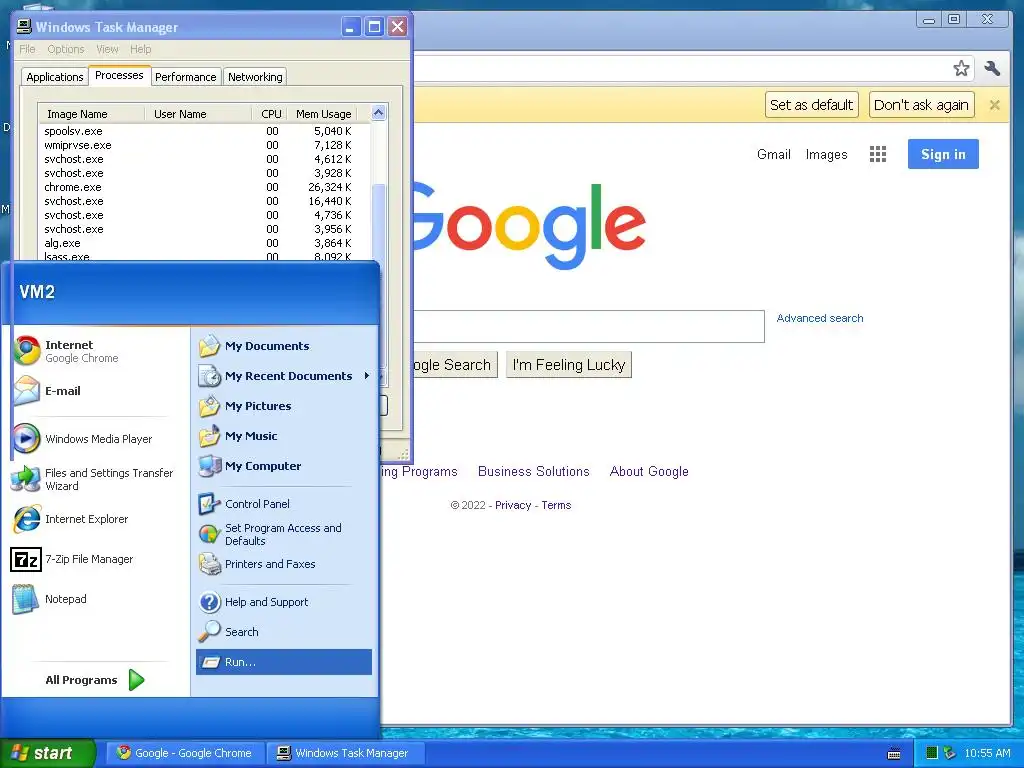Open Notepad from Start menu
The image size is (1024, 768).
click(65, 599)
